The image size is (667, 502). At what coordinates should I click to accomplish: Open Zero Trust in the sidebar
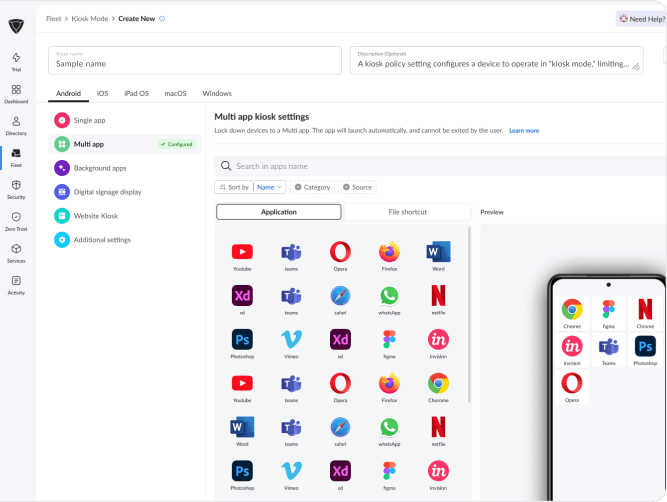point(16,221)
